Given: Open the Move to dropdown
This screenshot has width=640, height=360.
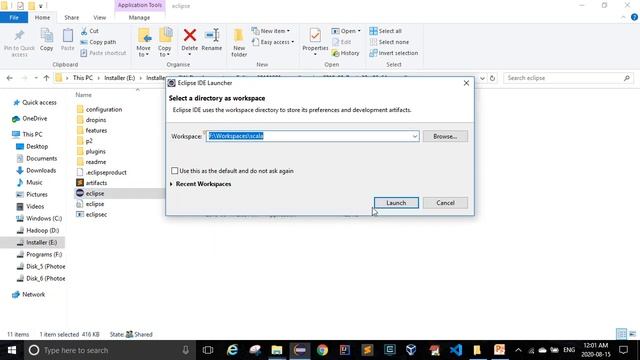Looking at the screenshot, I should pos(144,42).
